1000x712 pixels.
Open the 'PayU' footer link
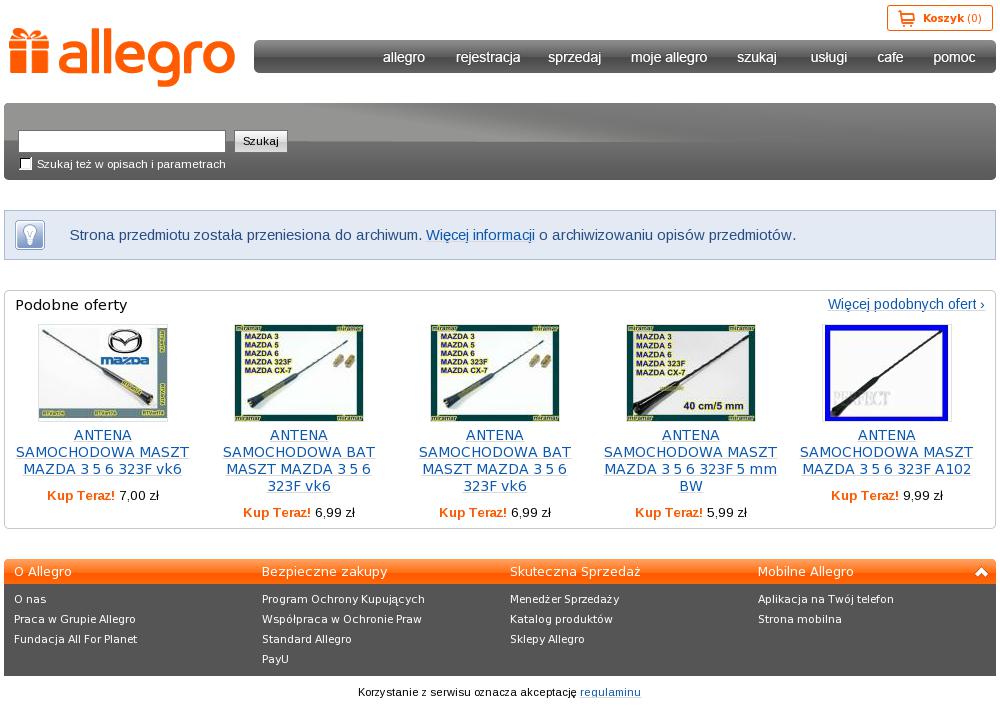tap(276, 659)
